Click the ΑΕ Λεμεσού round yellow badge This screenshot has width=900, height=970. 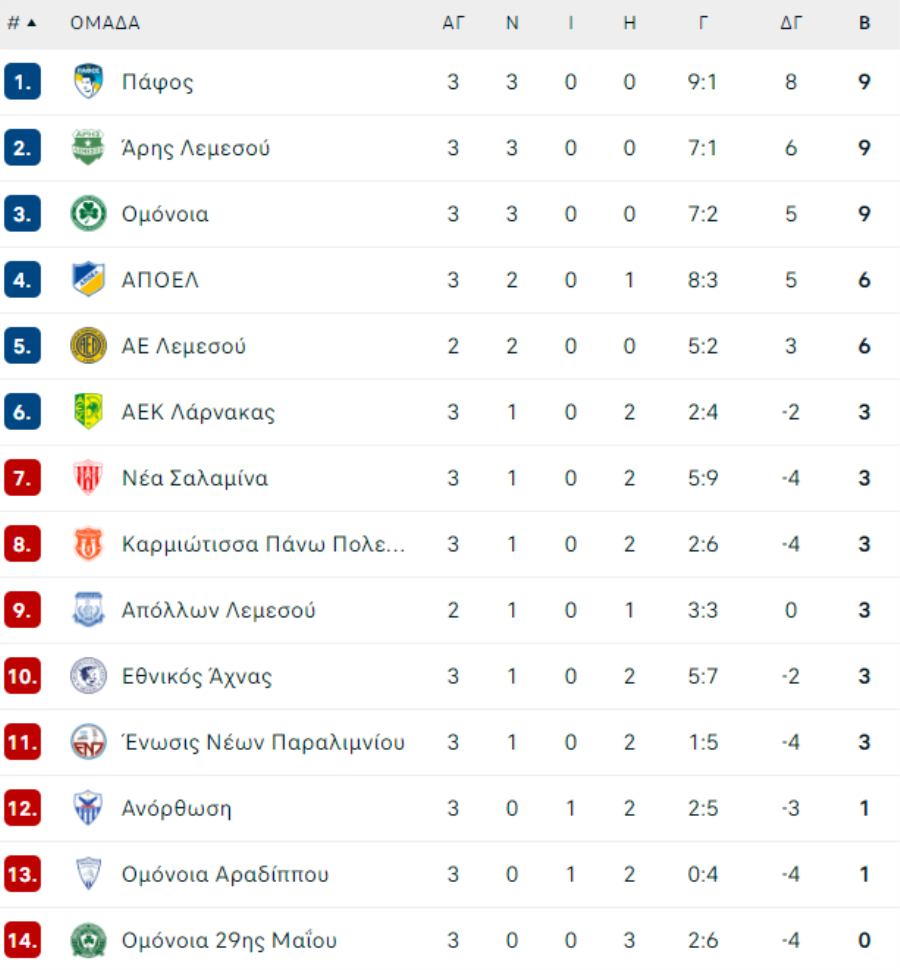coord(88,346)
